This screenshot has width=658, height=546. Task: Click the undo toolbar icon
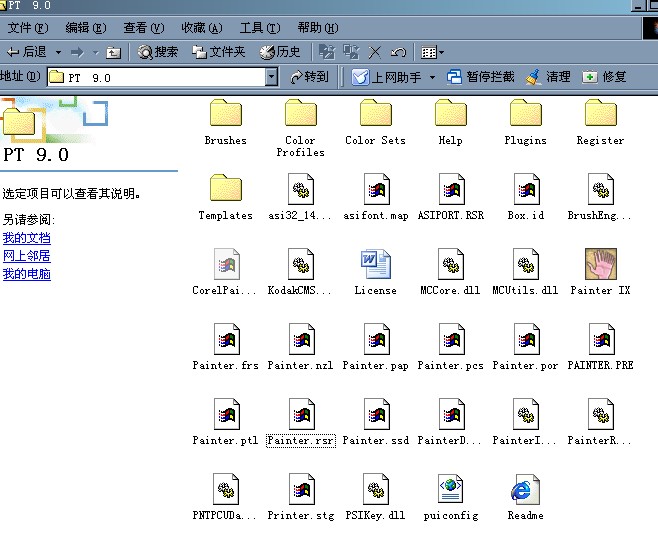(x=398, y=52)
